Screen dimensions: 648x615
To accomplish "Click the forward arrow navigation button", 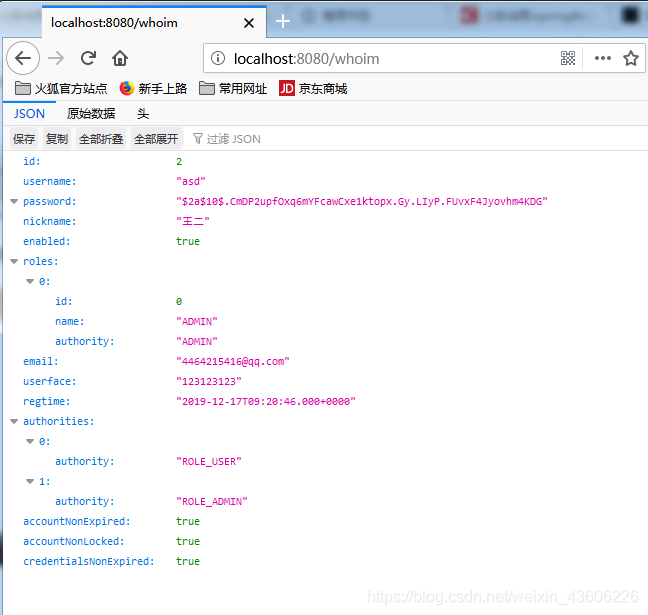I will click(56, 58).
